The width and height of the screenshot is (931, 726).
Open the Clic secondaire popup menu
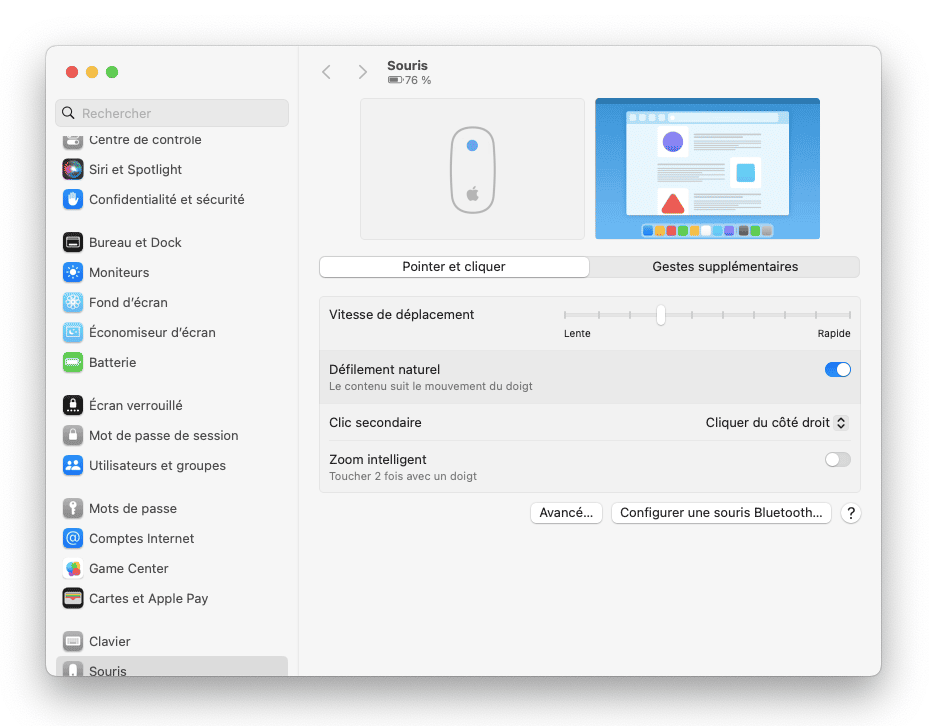pyautogui.click(x=777, y=423)
